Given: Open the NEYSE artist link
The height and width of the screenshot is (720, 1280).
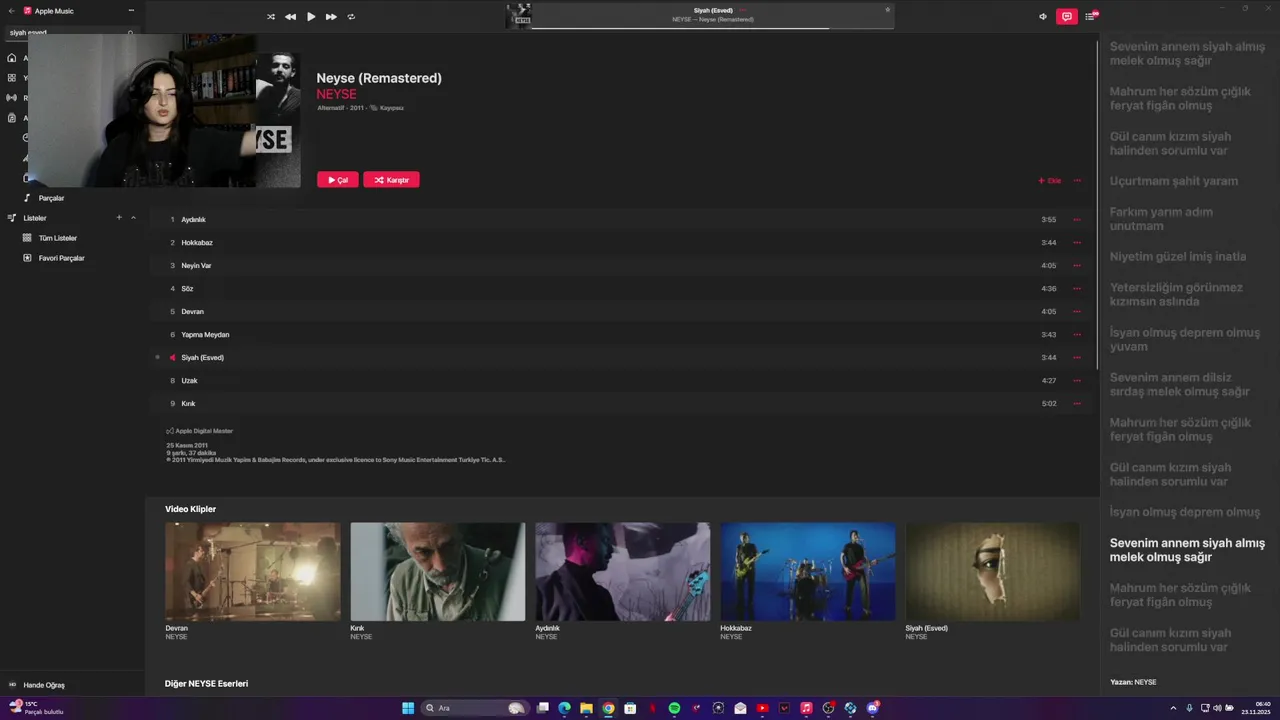Looking at the screenshot, I should point(336,94).
